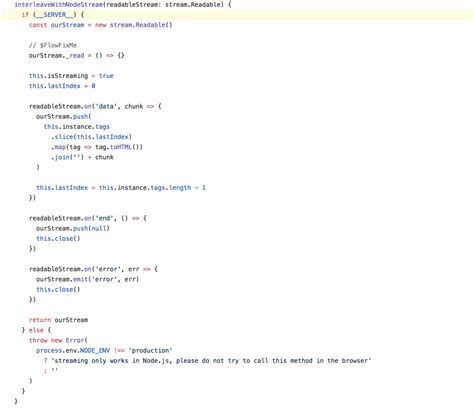Click 'streaming only works in Node.js' string

point(211,361)
